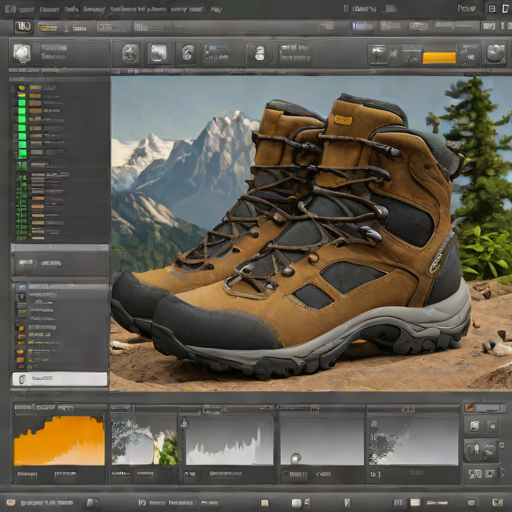The height and width of the screenshot is (512, 512).
Task: Expand the grey header bar above the lower-left list
Action: (x=60, y=286)
